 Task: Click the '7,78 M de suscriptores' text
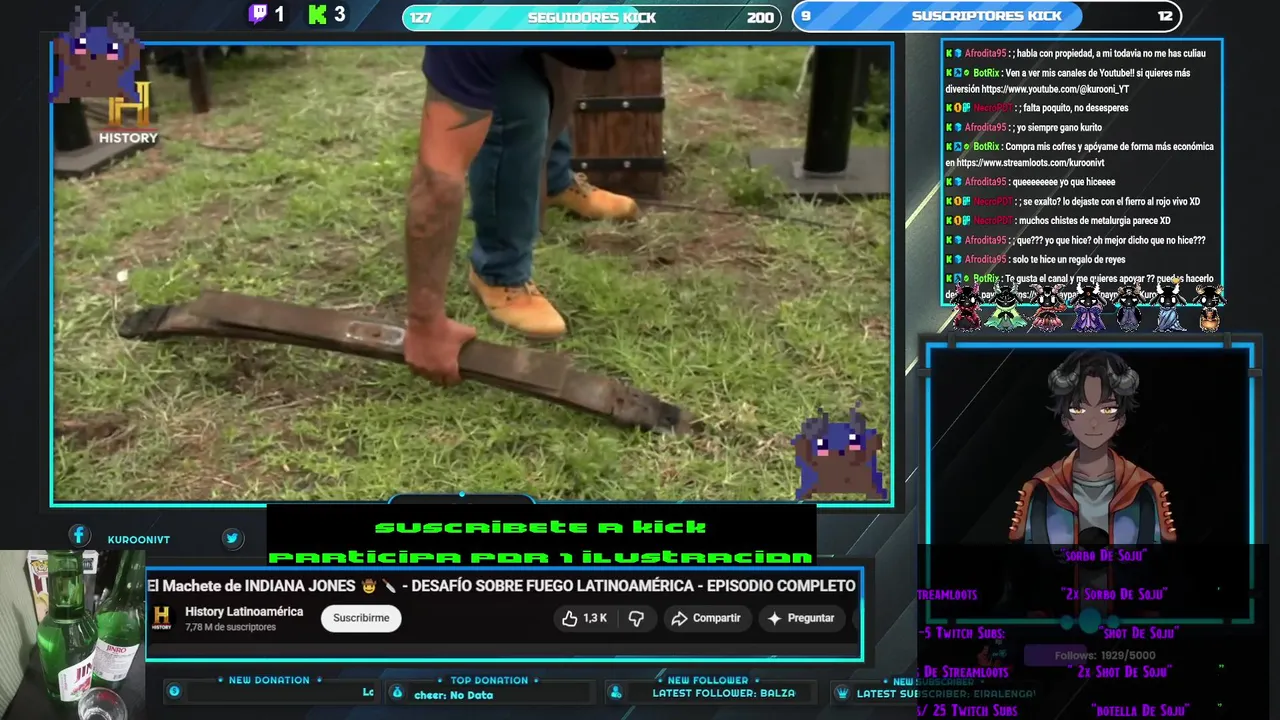pyautogui.click(x=230, y=627)
